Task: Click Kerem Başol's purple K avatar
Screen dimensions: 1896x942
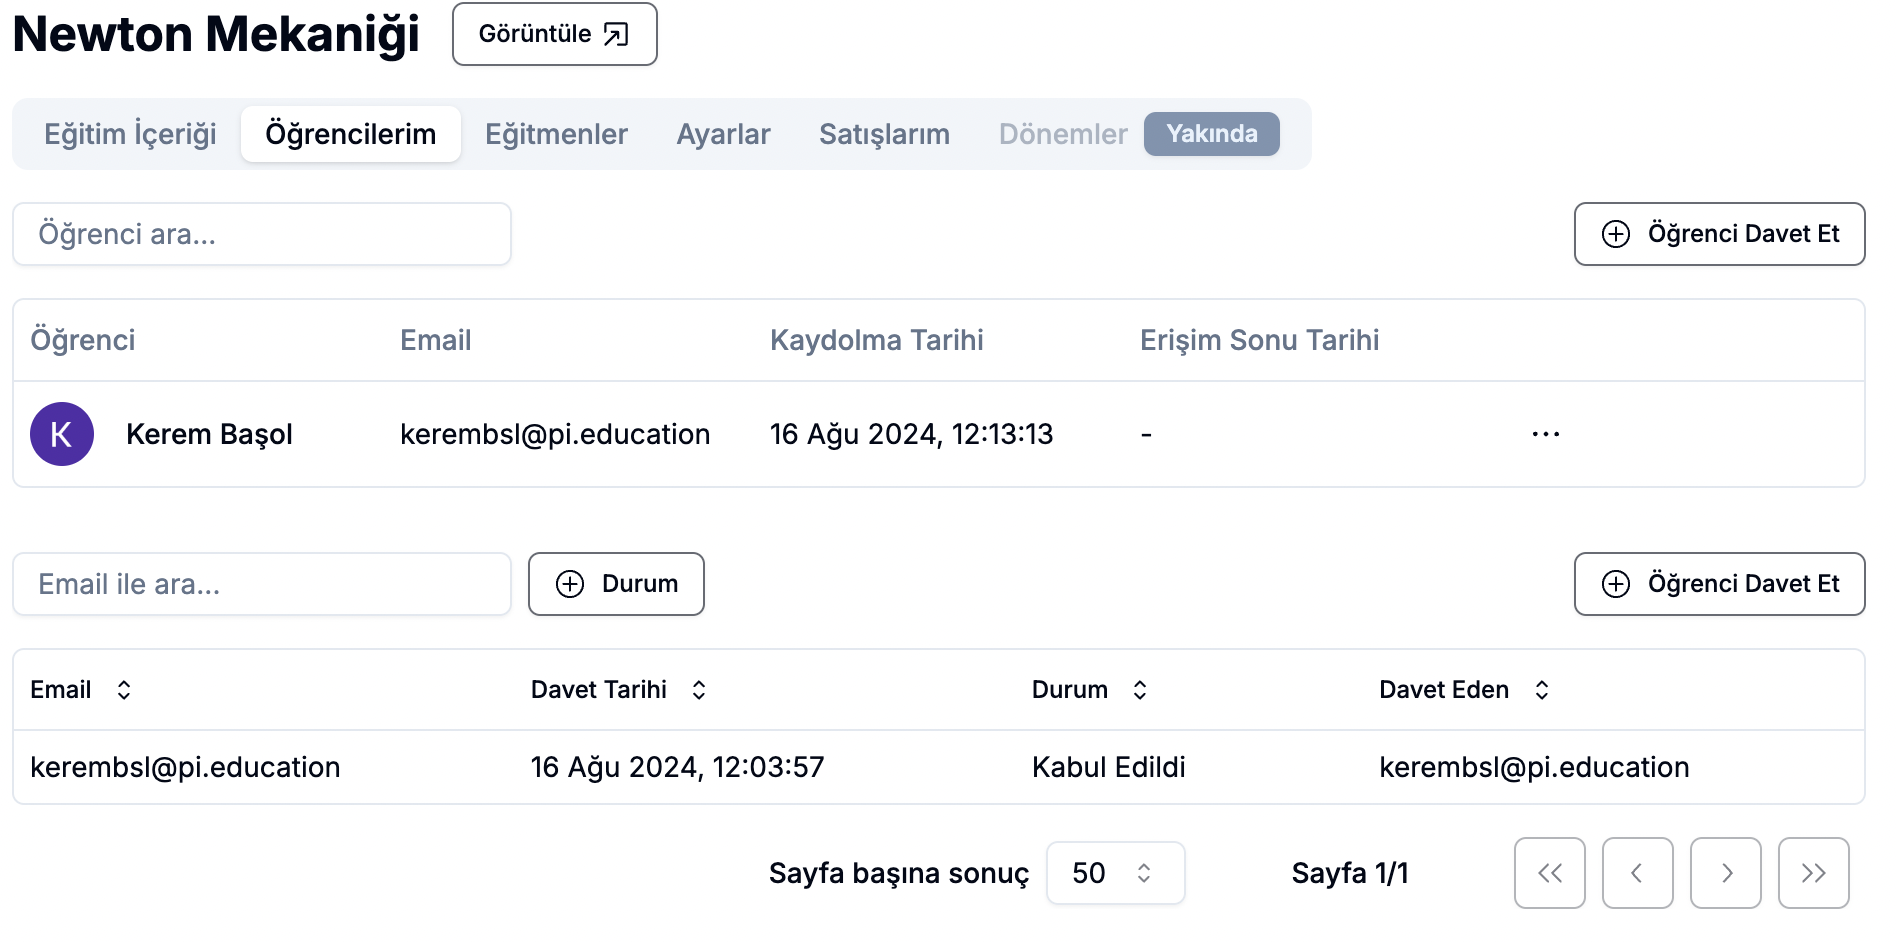Action: (x=62, y=434)
